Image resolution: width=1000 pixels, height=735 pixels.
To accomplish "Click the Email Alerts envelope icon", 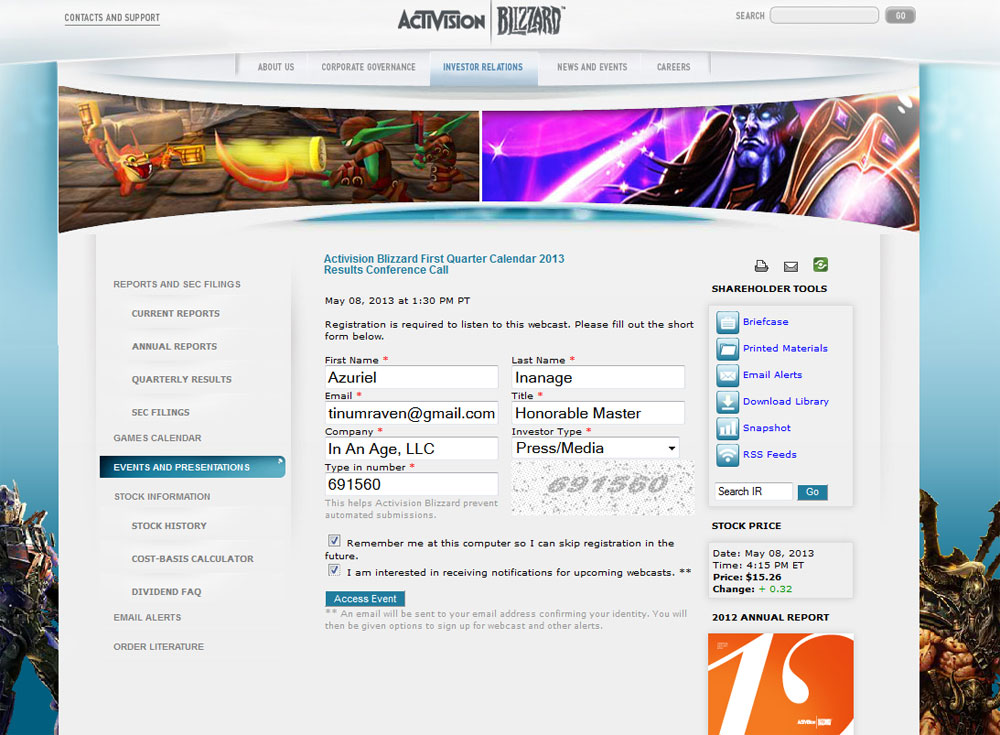I will point(727,375).
